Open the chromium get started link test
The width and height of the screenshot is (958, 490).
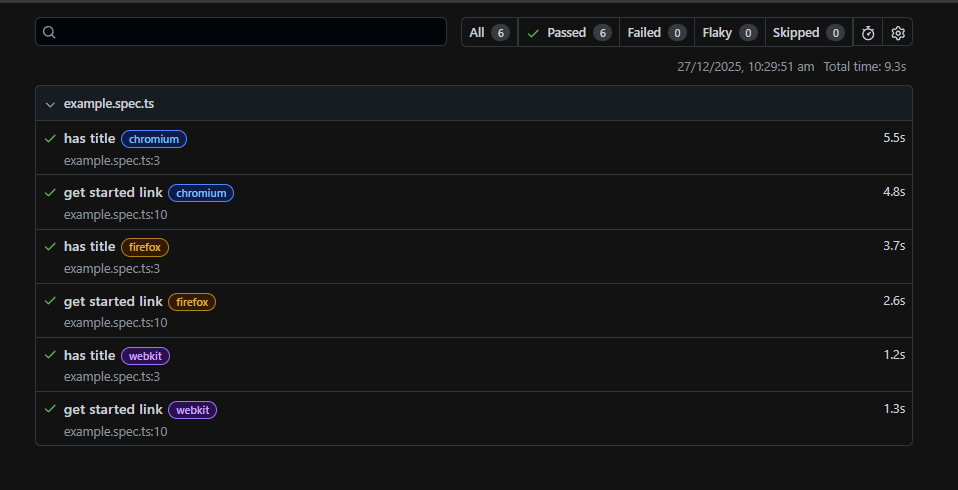113,192
